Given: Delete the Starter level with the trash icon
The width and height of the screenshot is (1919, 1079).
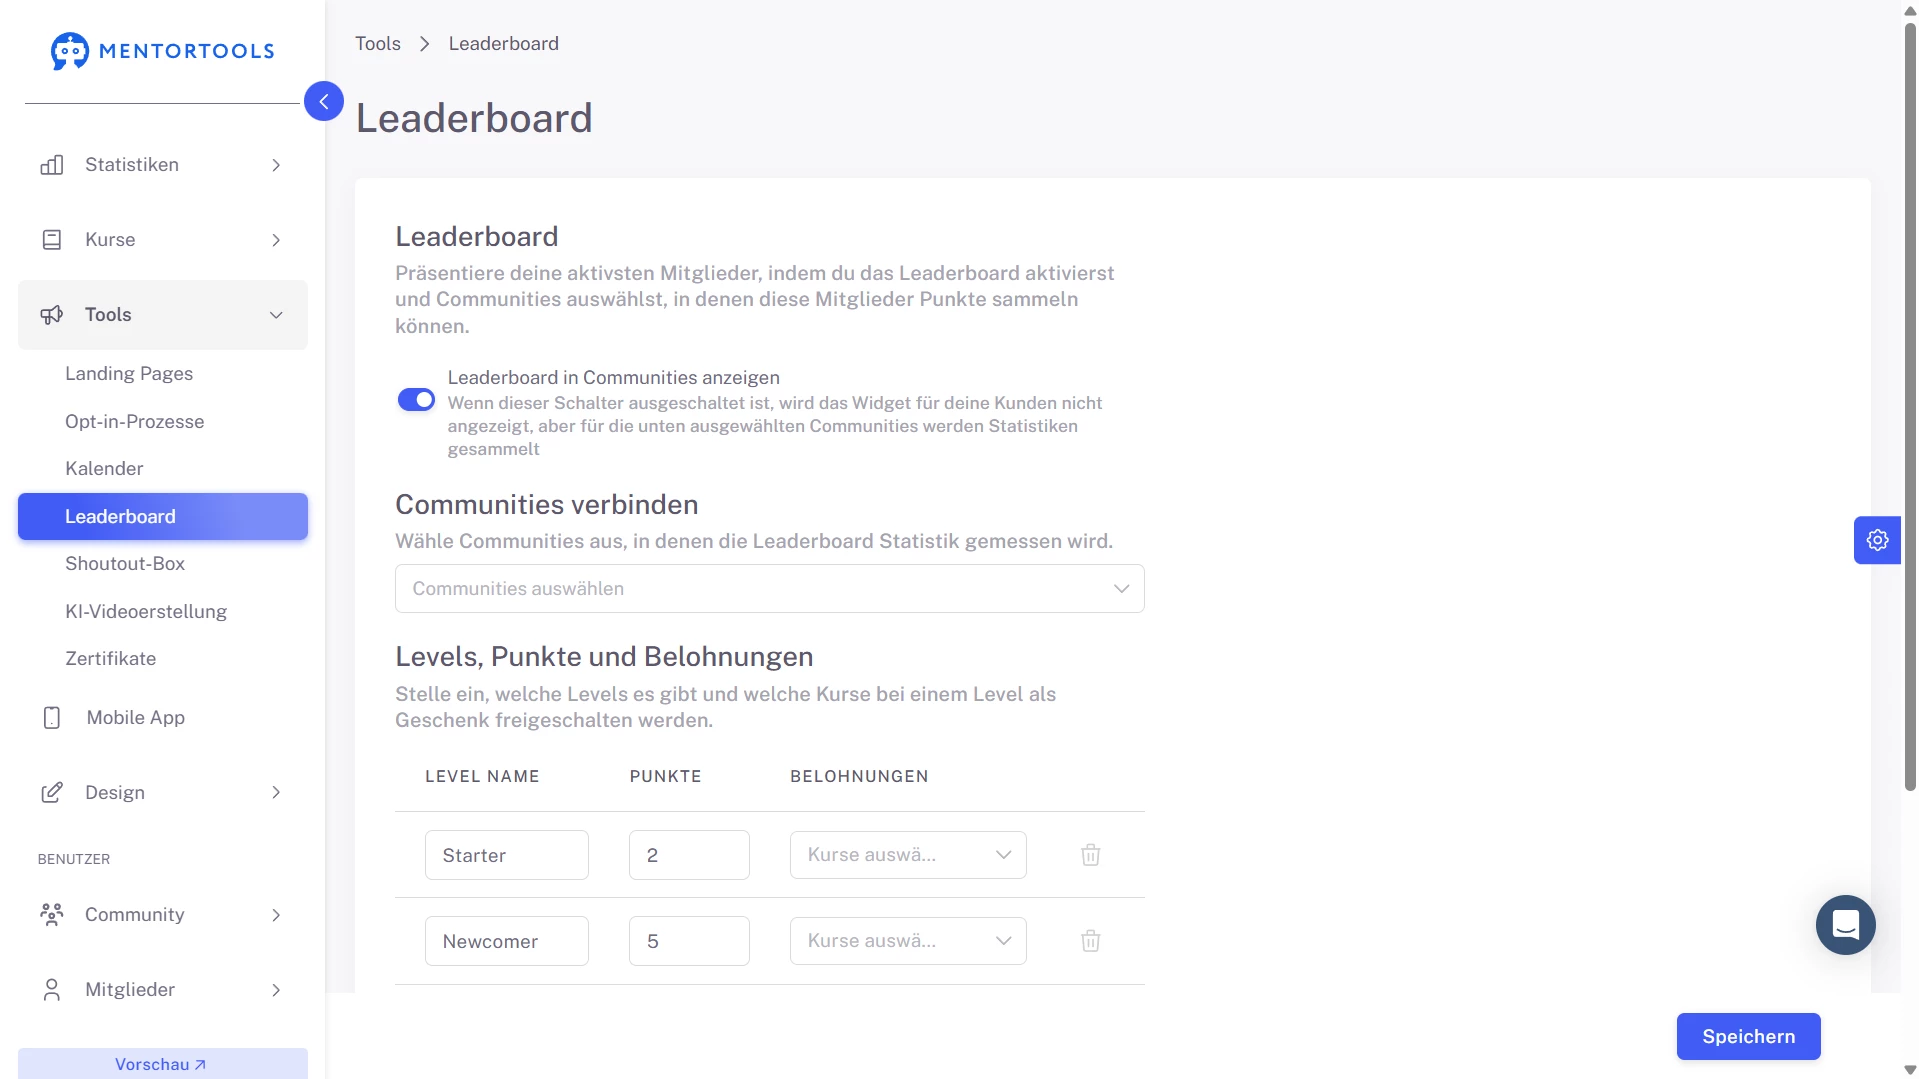Looking at the screenshot, I should point(1090,855).
